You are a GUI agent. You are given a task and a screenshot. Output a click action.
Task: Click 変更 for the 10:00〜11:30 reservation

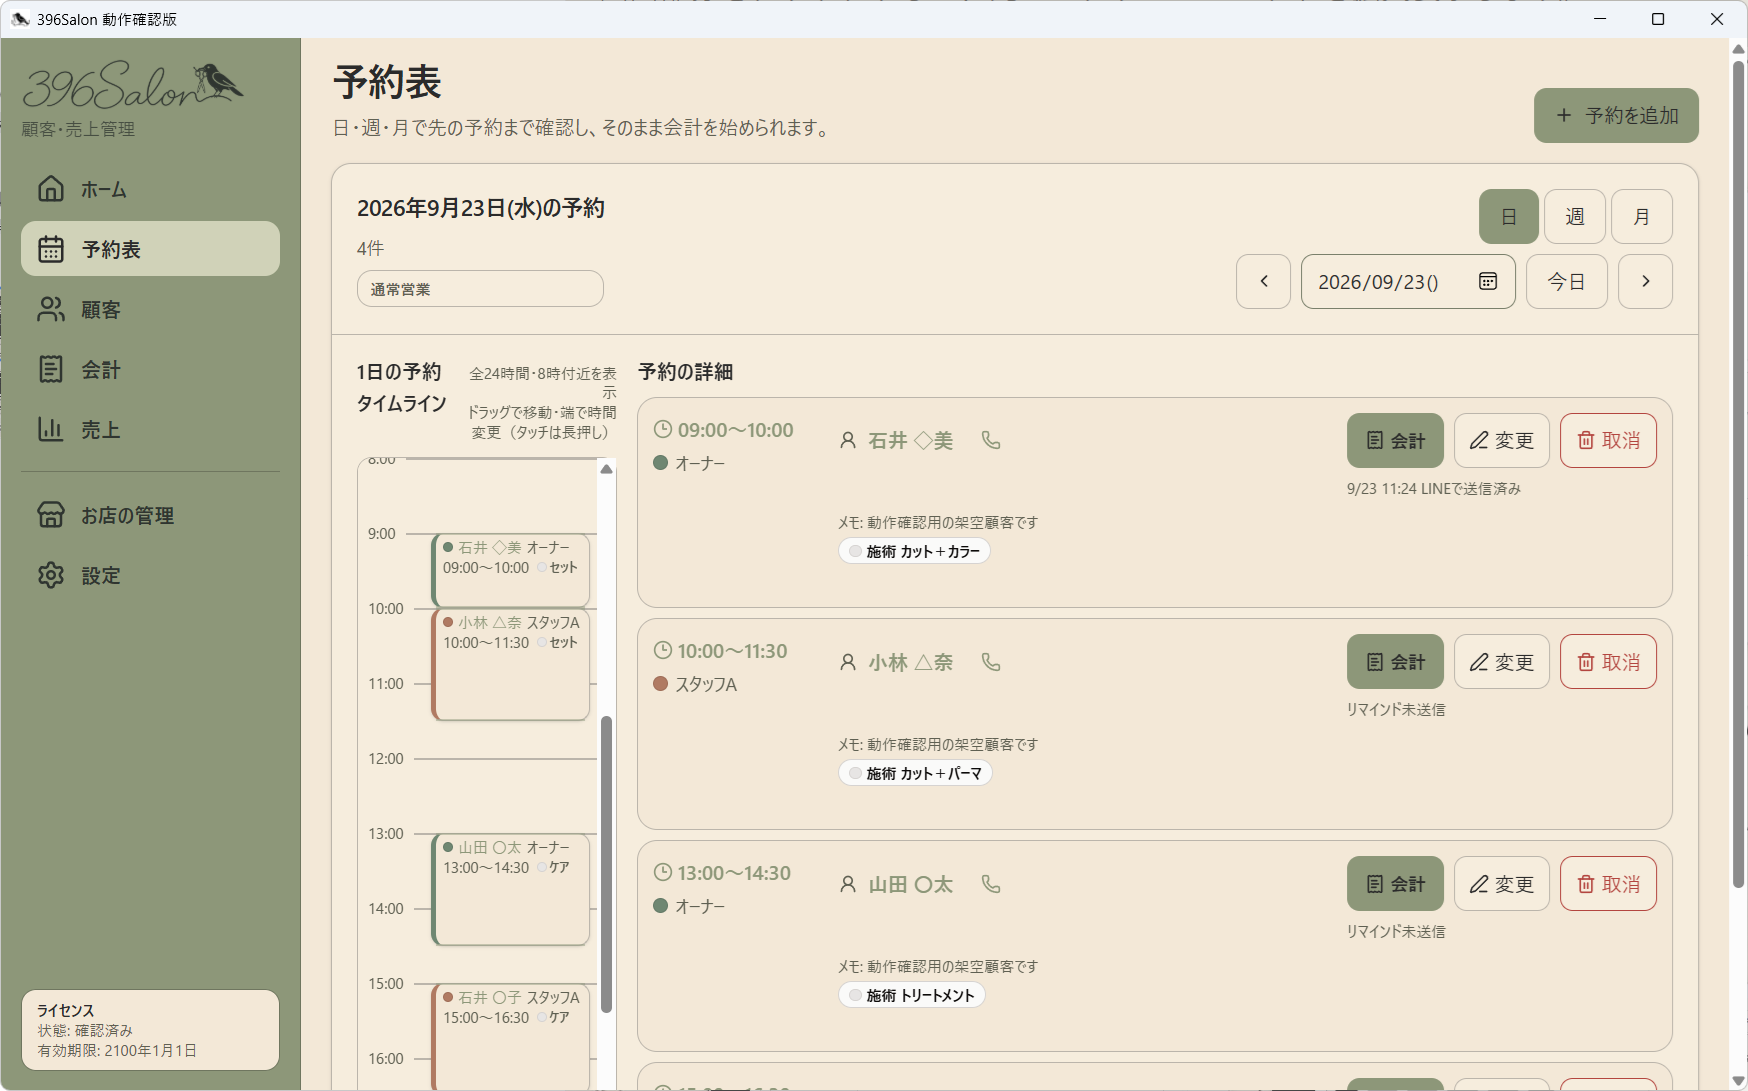[x=1502, y=662]
